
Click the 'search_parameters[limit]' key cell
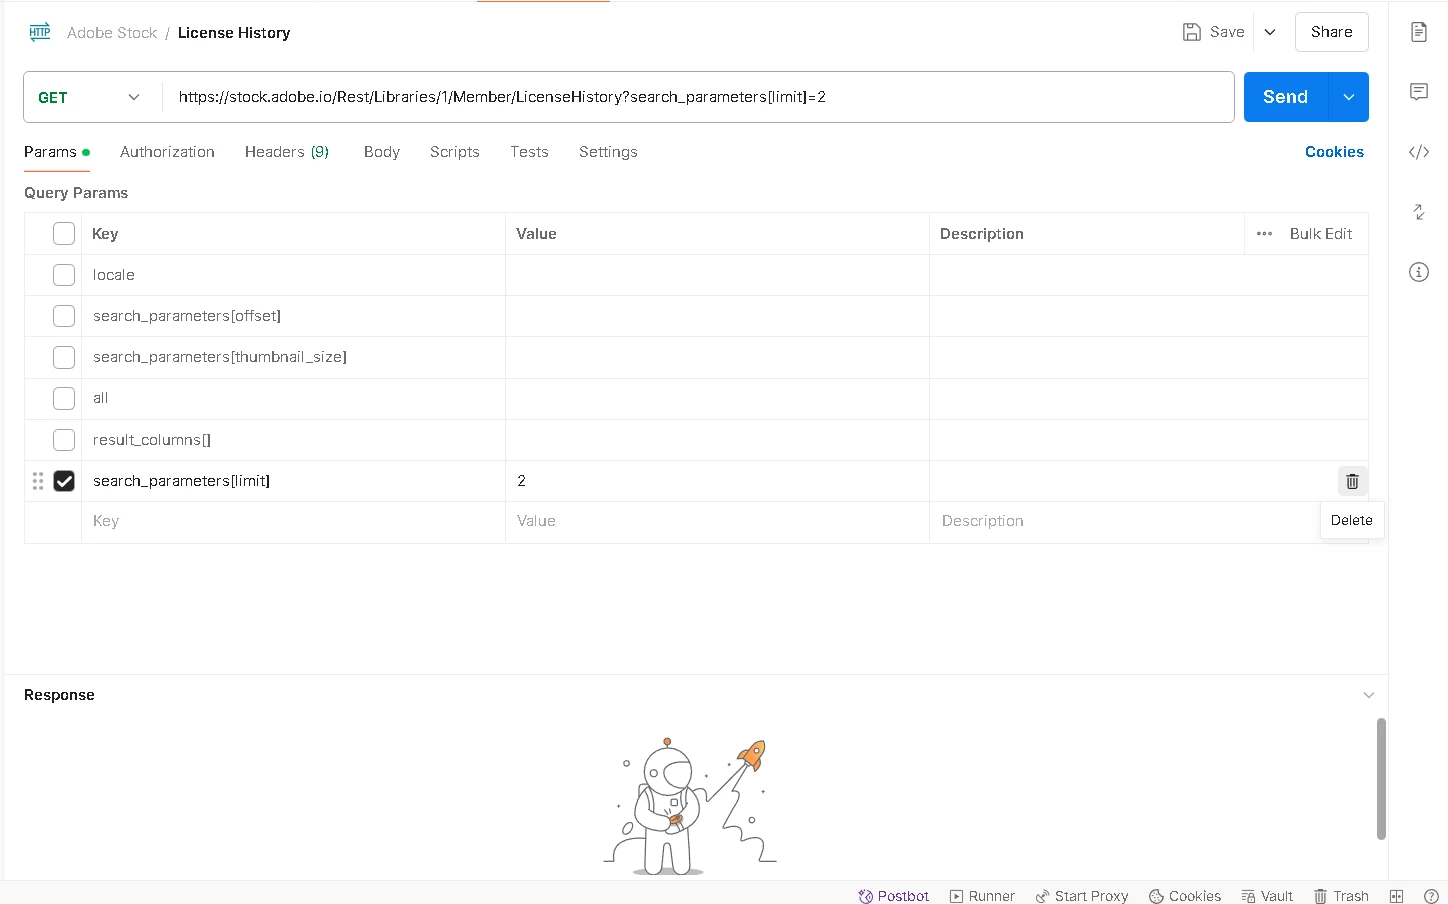pos(293,481)
